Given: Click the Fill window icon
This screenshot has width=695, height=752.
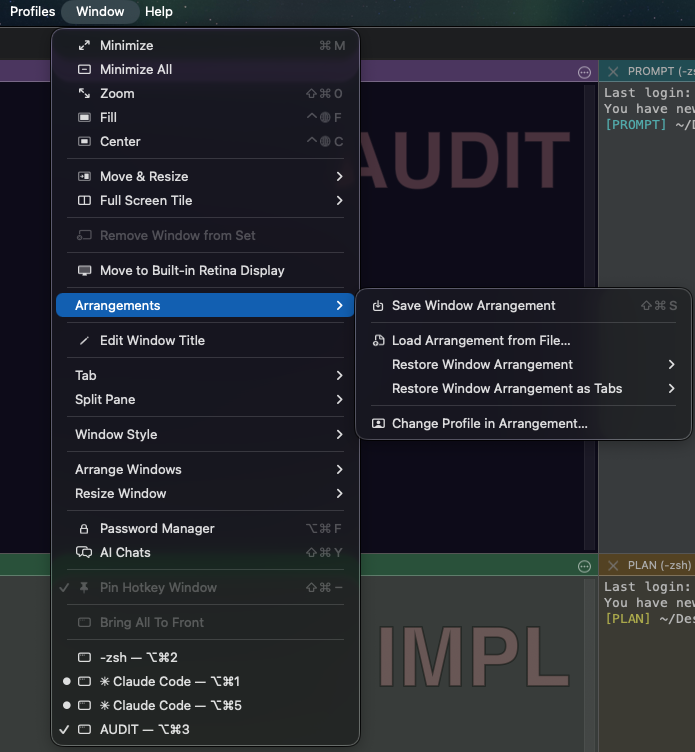Looking at the screenshot, I should (x=84, y=118).
